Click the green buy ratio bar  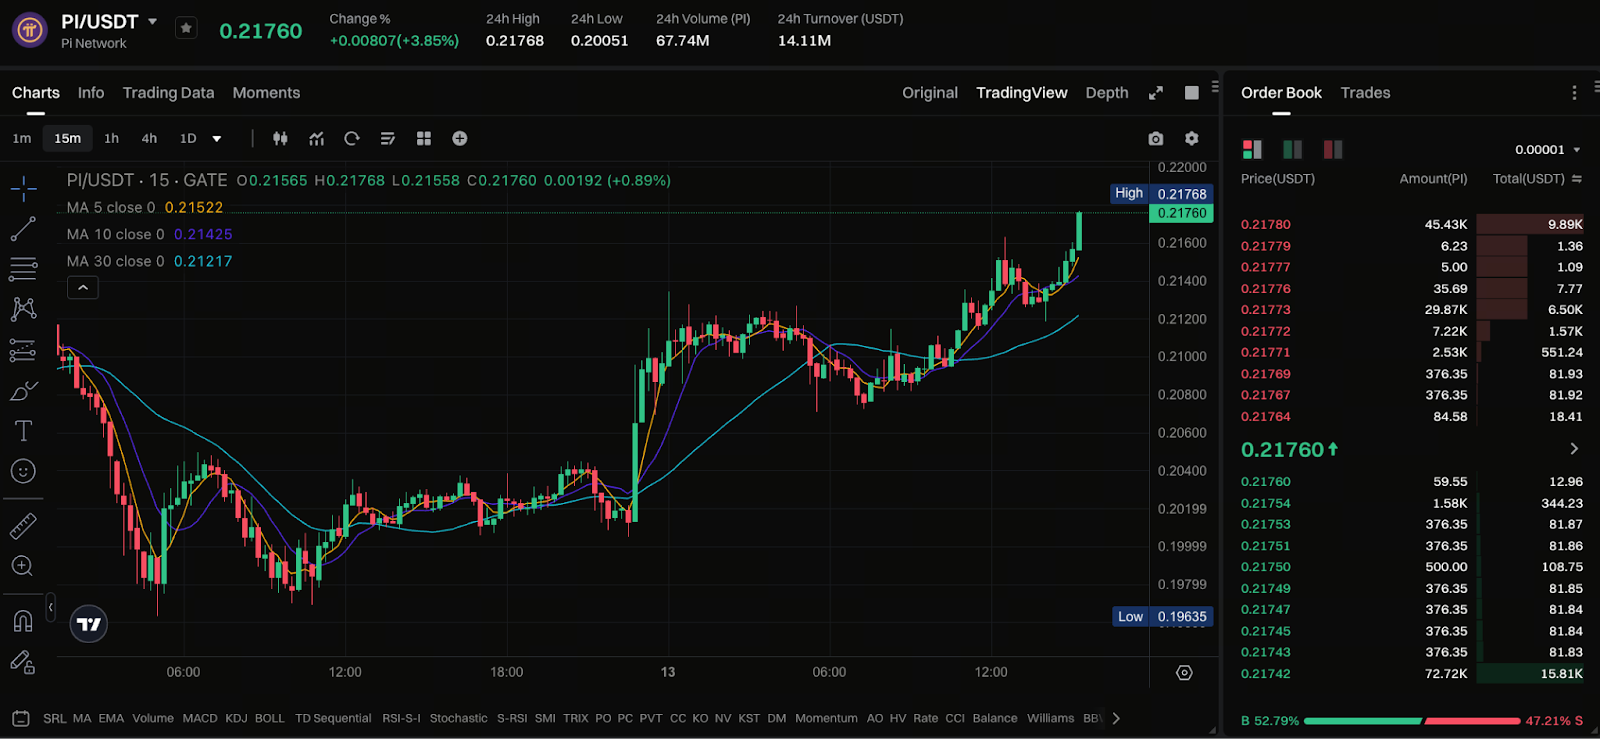pos(1362,721)
